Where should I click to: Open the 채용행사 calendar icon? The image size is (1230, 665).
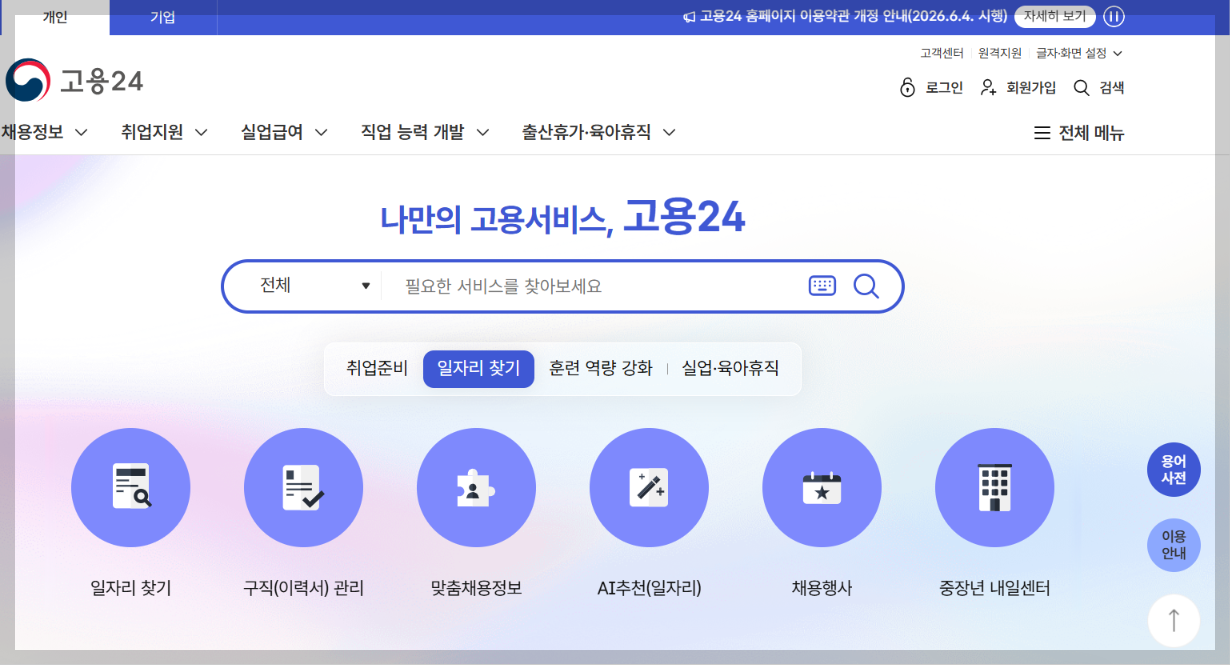(822, 488)
